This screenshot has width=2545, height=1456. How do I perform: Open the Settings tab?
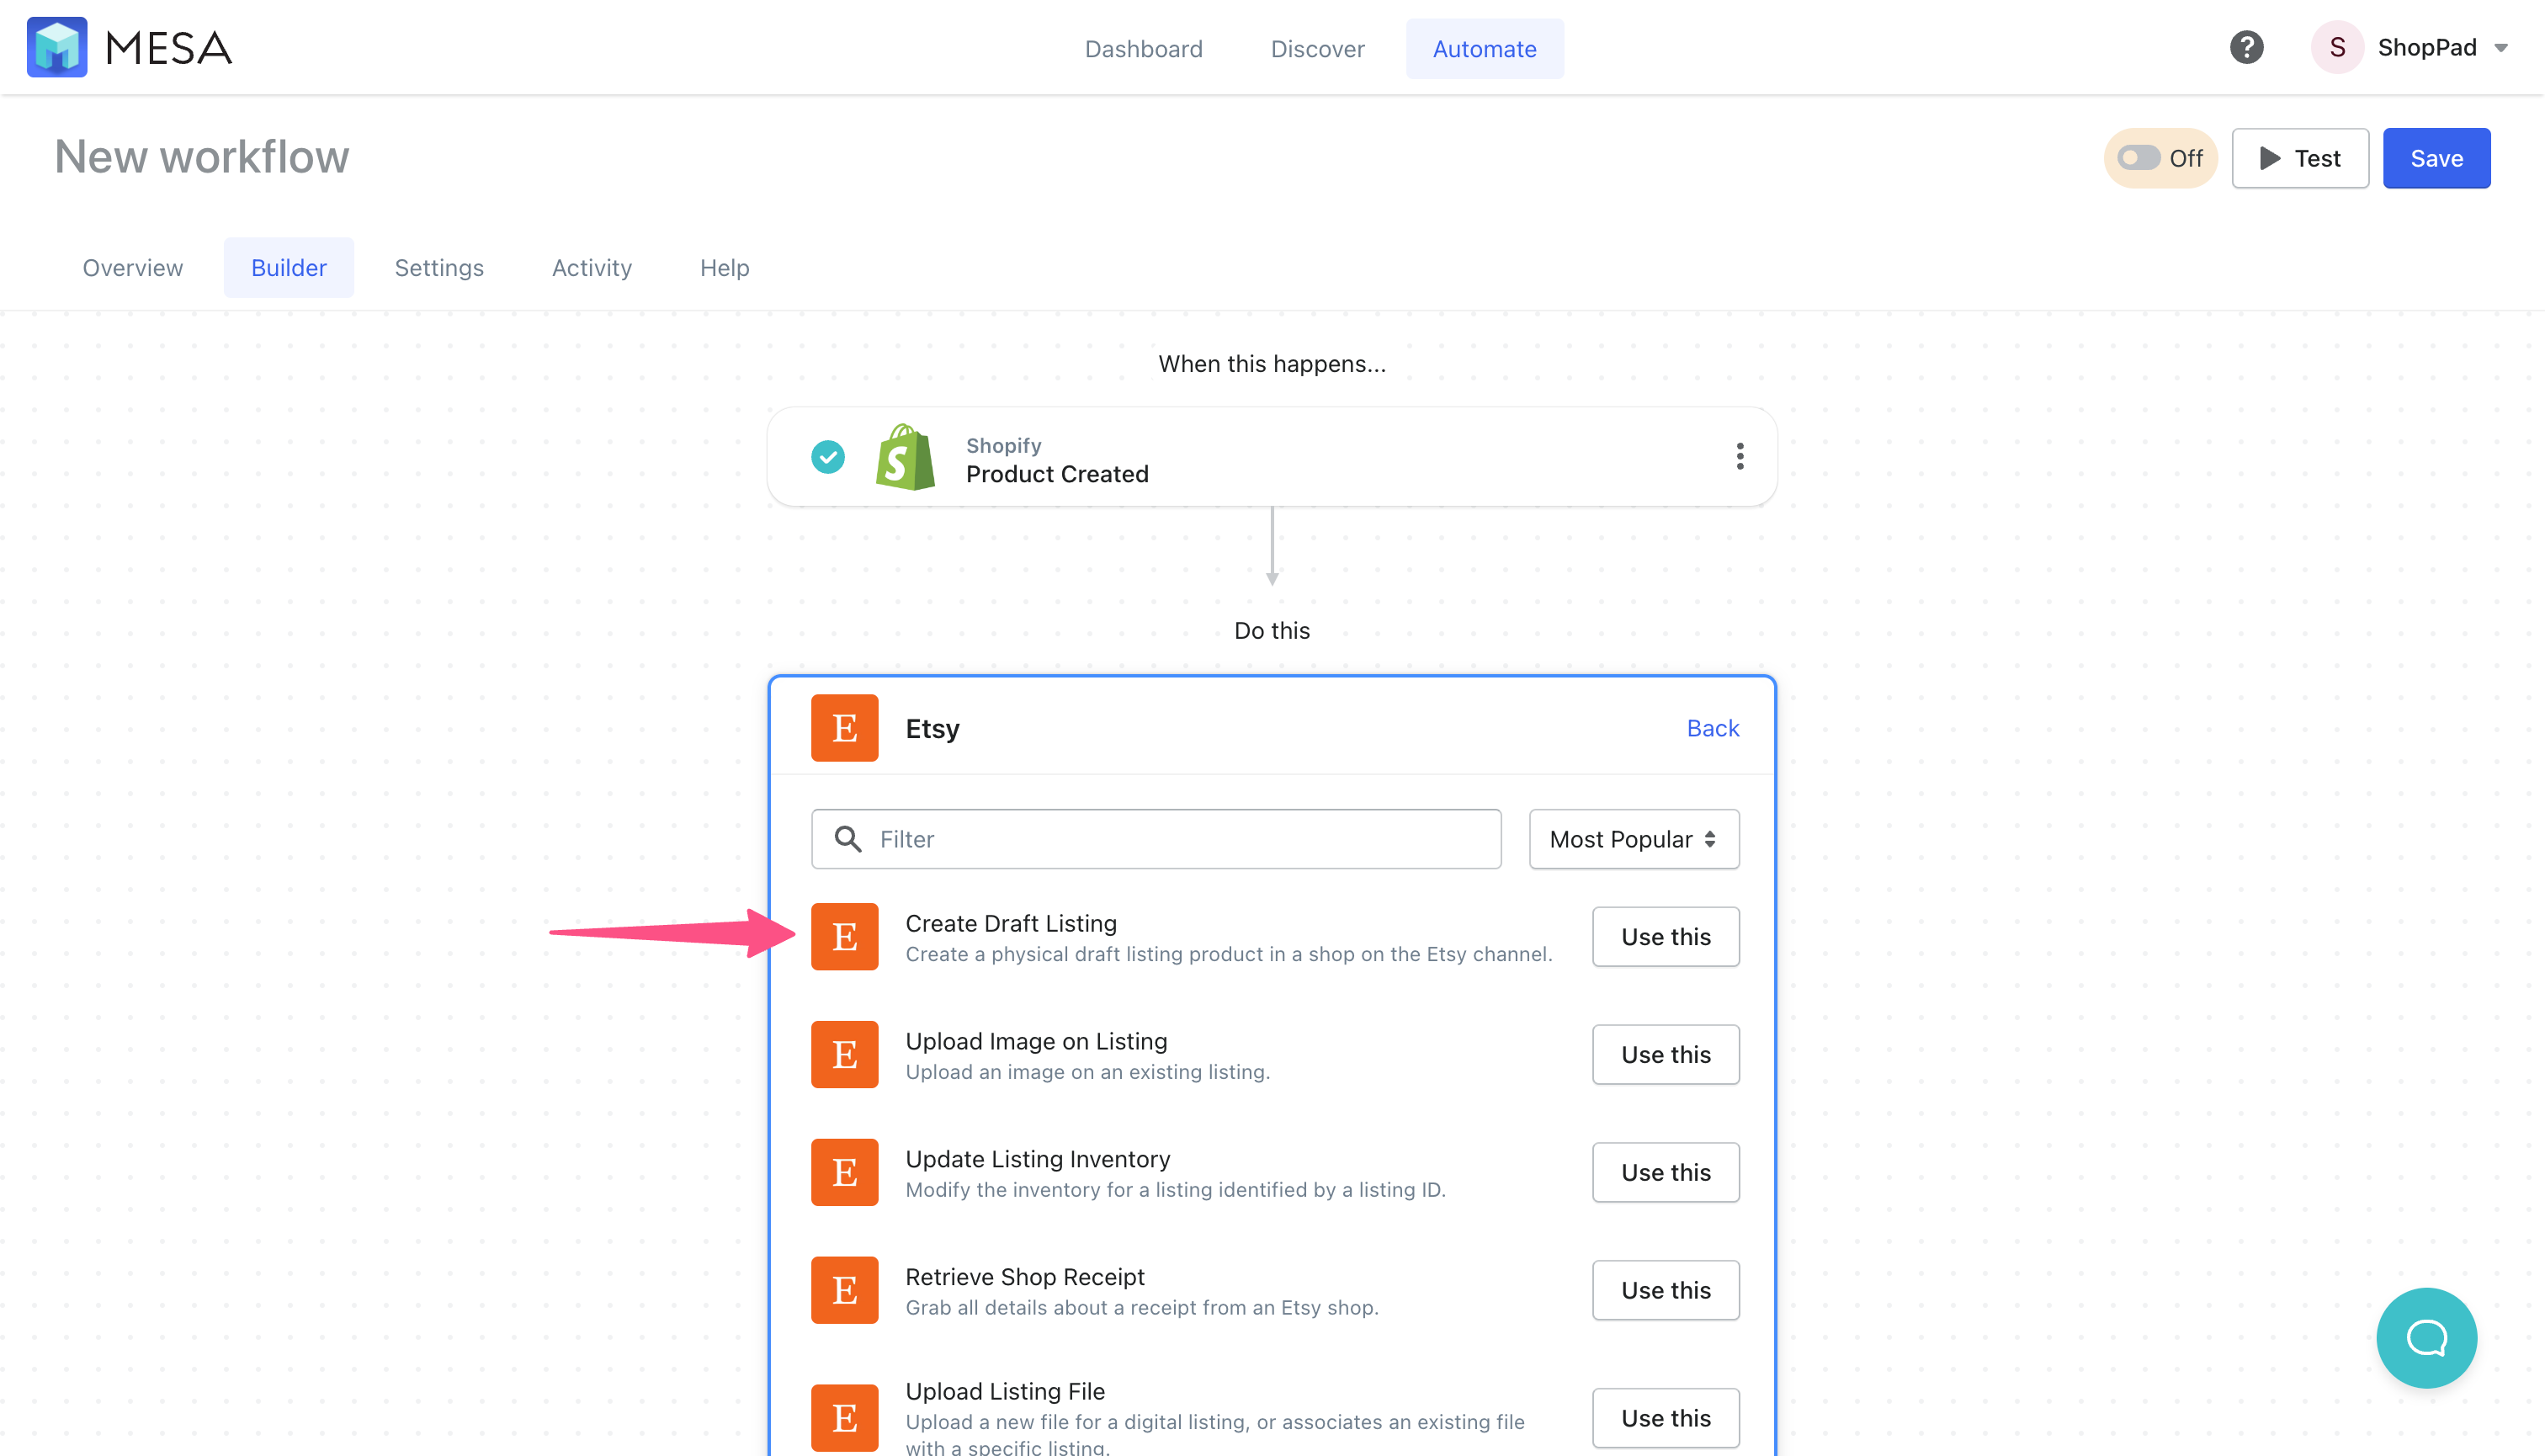click(x=439, y=268)
